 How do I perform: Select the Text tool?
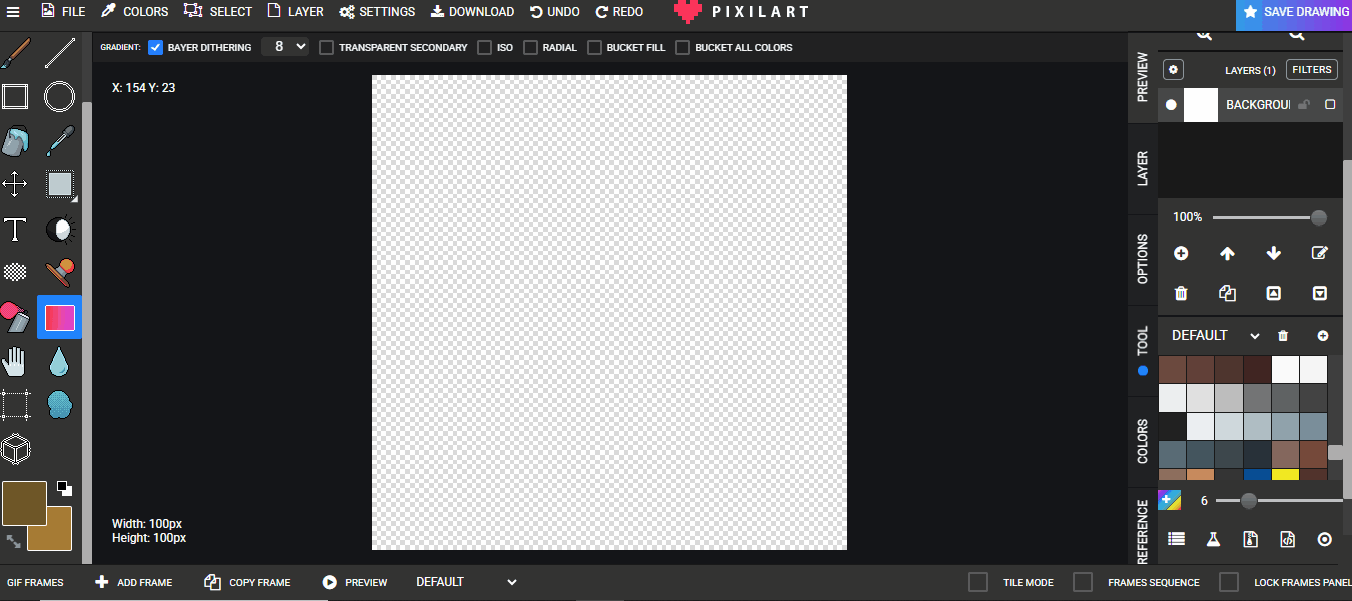[15, 230]
